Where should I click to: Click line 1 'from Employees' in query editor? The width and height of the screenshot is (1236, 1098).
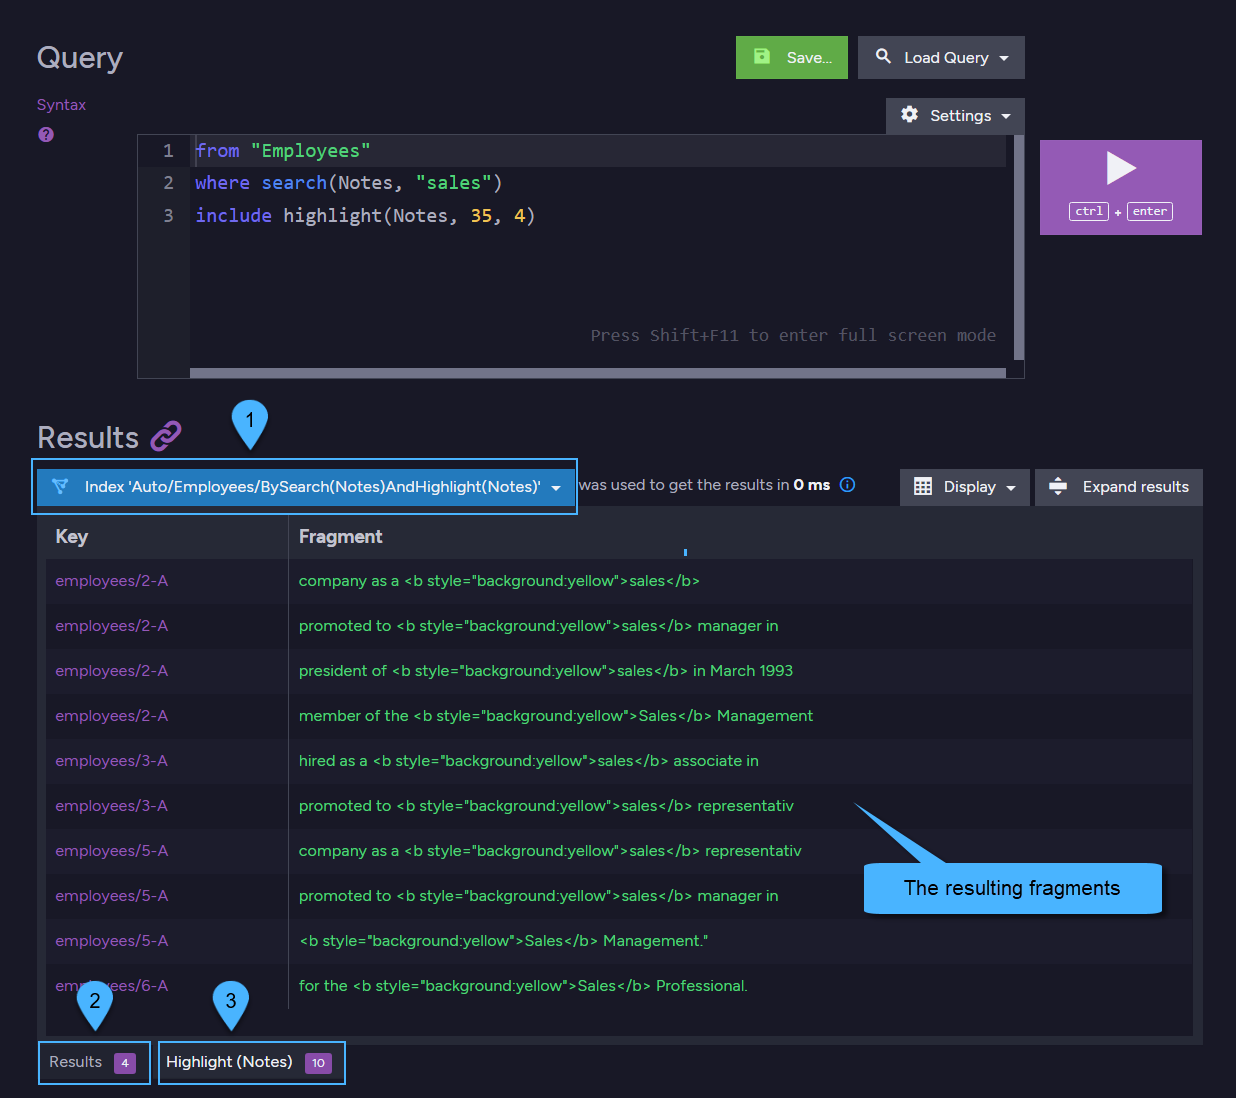click(x=283, y=151)
